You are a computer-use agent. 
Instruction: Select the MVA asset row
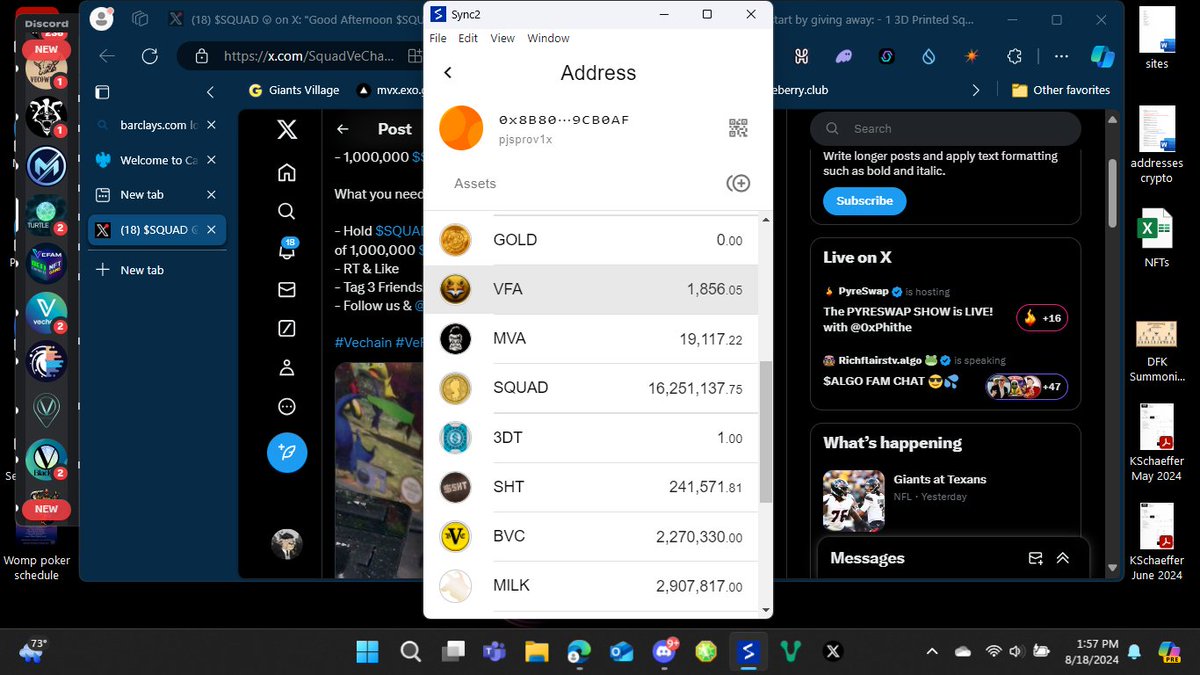(x=591, y=339)
